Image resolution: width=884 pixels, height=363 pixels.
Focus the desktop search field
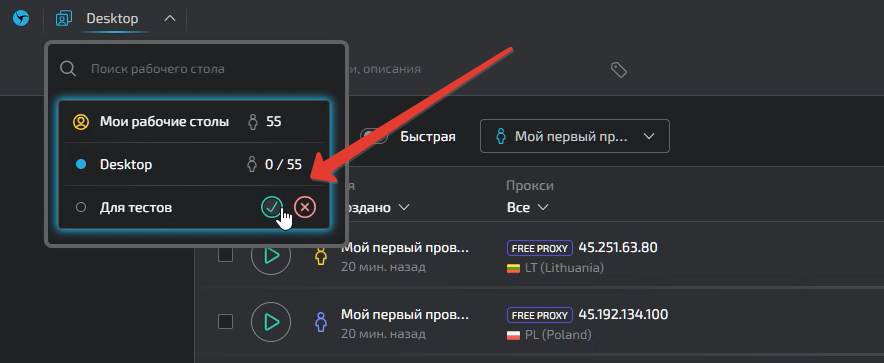[x=196, y=69]
